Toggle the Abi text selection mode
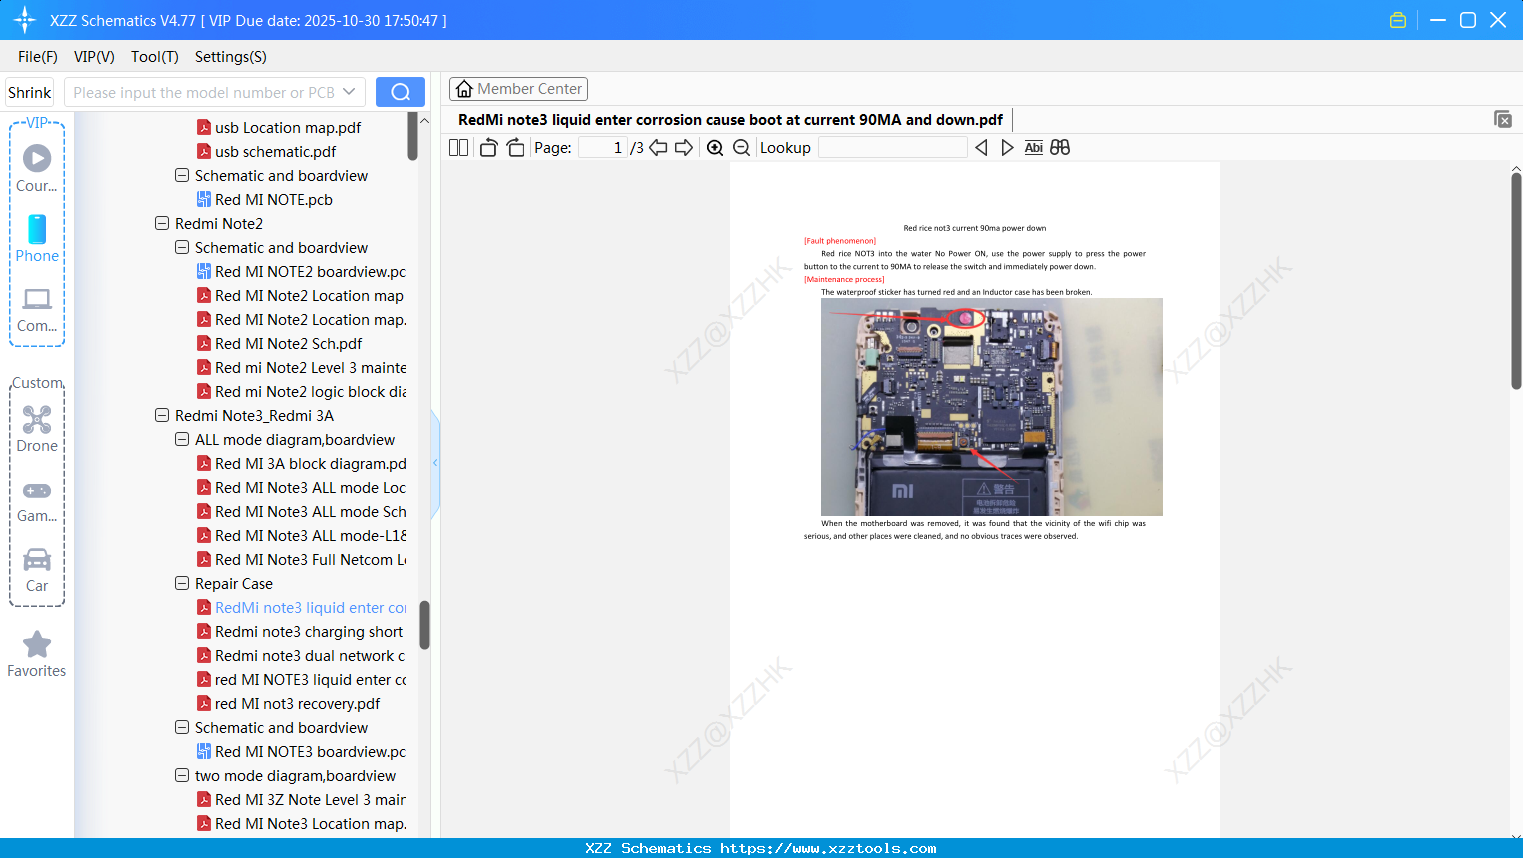 (x=1033, y=147)
